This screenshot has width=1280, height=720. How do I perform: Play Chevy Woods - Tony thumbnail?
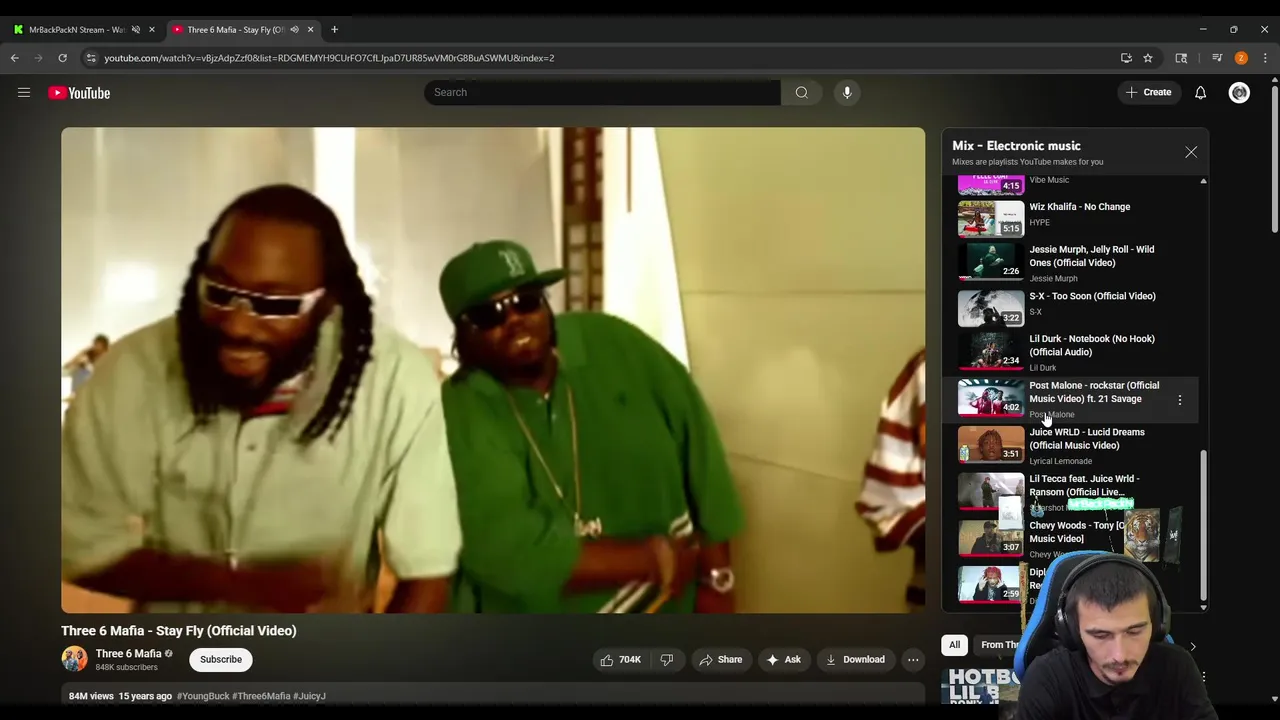click(x=991, y=538)
